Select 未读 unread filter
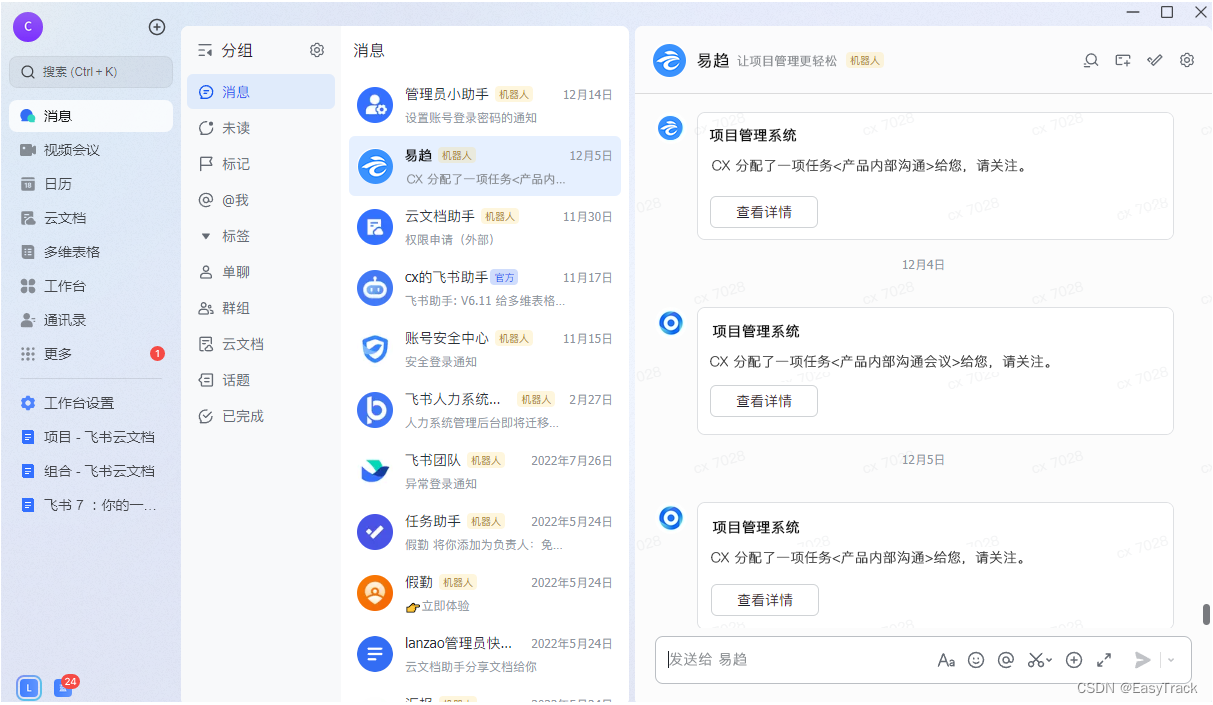The image size is (1213, 705). 261,128
